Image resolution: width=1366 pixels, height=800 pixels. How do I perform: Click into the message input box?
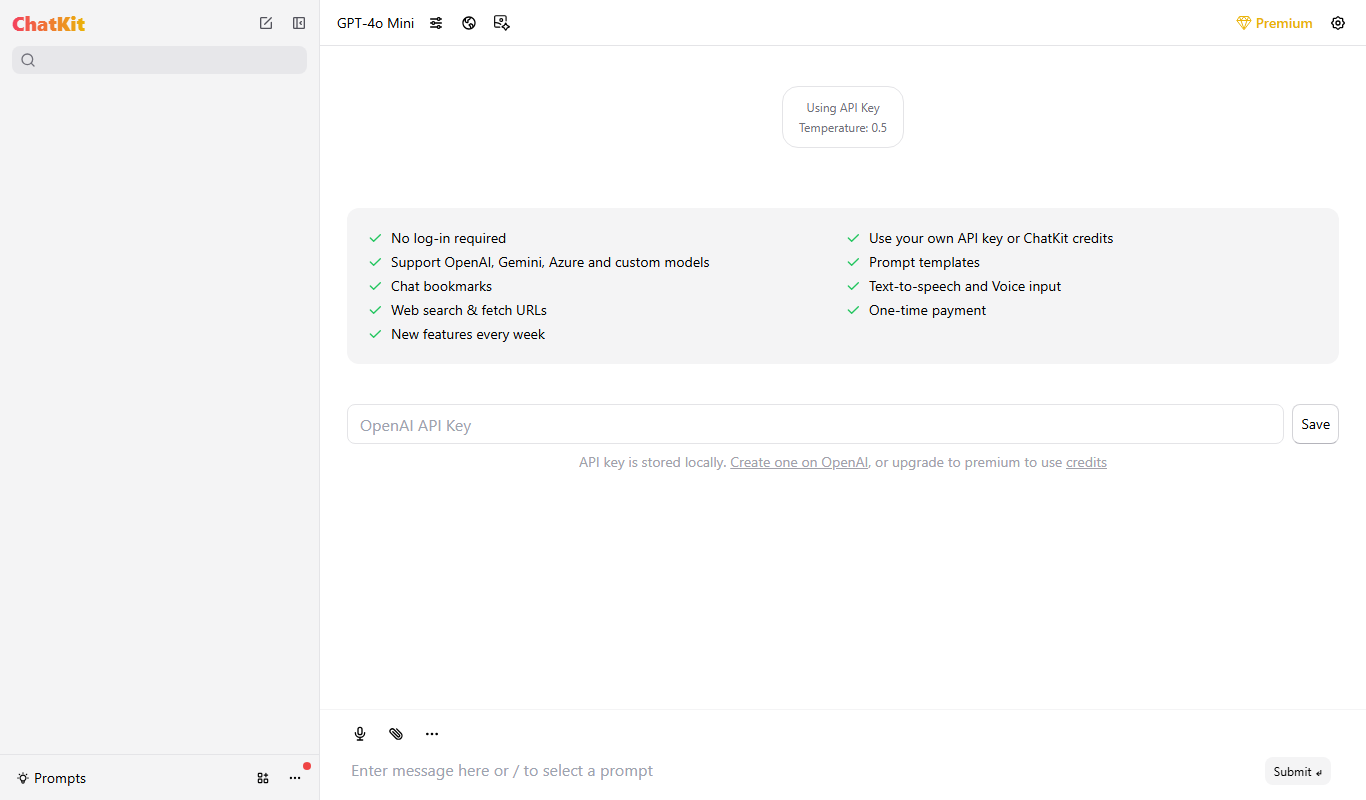(x=800, y=771)
